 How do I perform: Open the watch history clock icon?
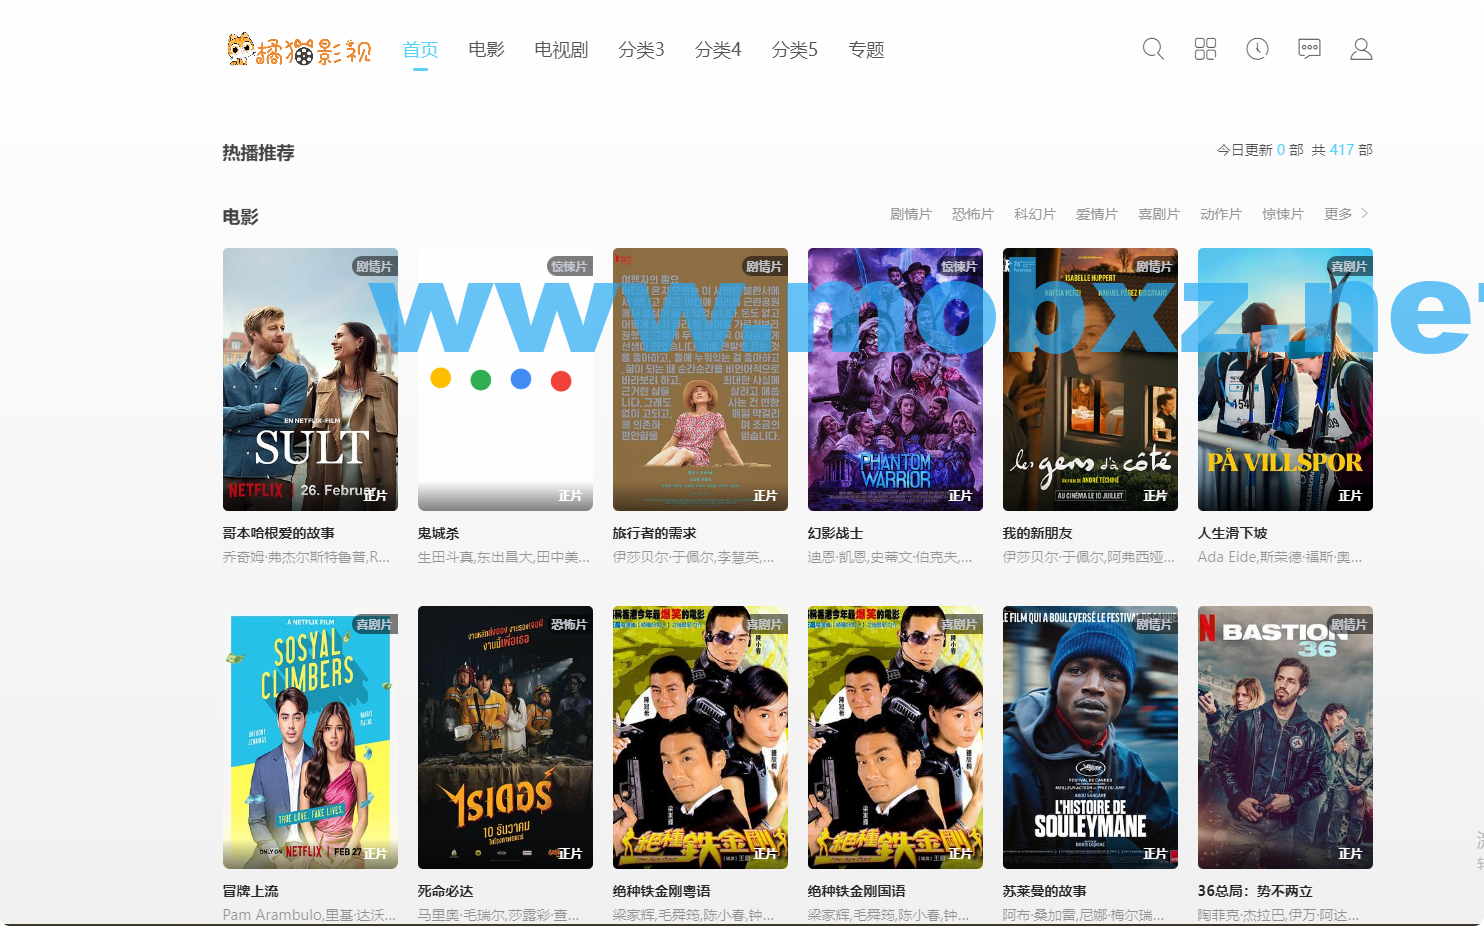[1257, 49]
